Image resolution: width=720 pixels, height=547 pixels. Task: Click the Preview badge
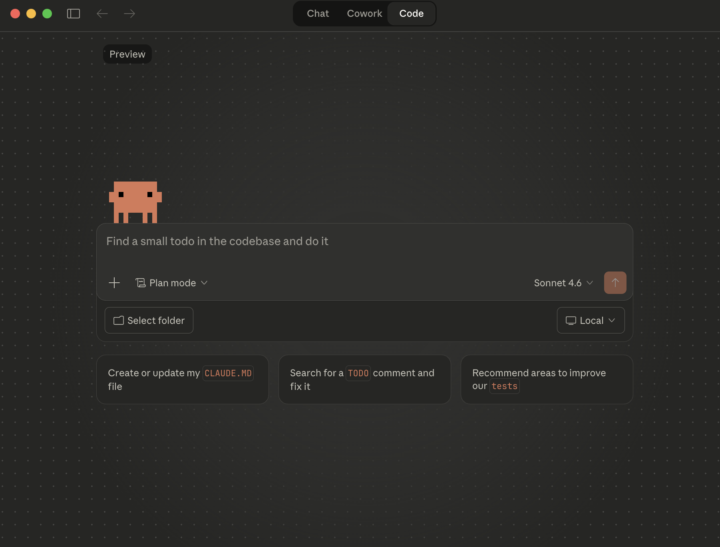pyautogui.click(x=127, y=54)
